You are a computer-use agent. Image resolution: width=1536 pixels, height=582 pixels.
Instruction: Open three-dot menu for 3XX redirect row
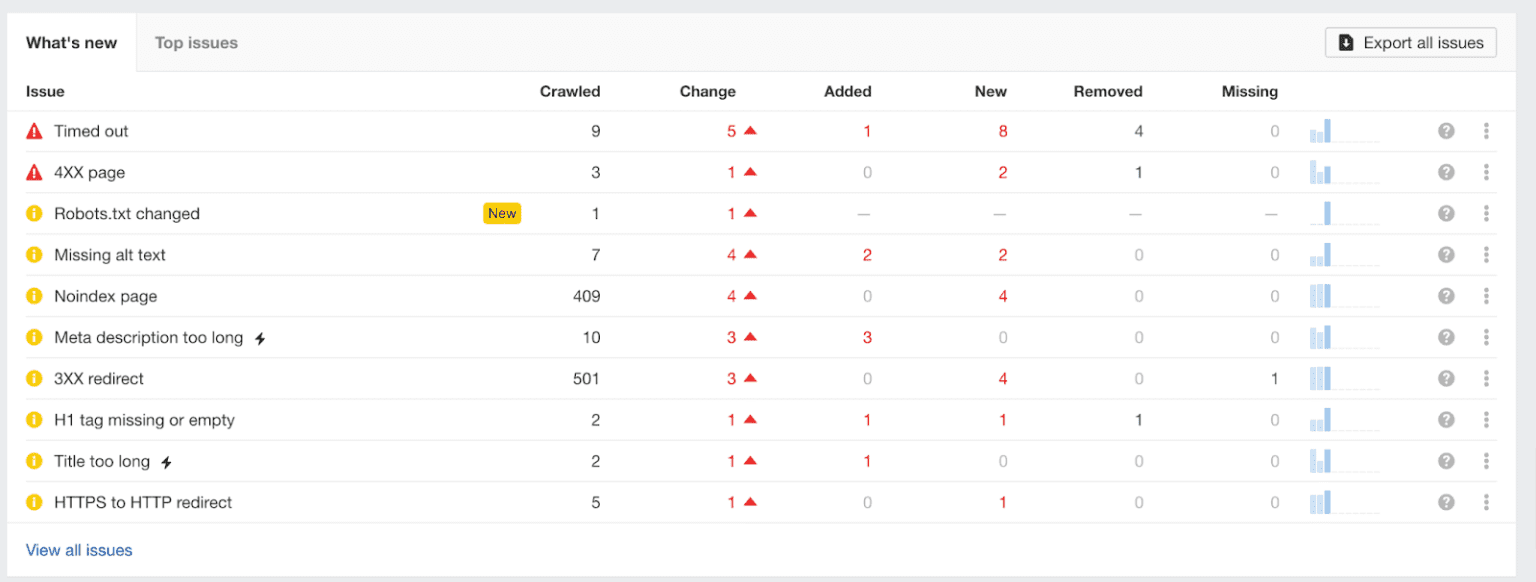(x=1487, y=378)
